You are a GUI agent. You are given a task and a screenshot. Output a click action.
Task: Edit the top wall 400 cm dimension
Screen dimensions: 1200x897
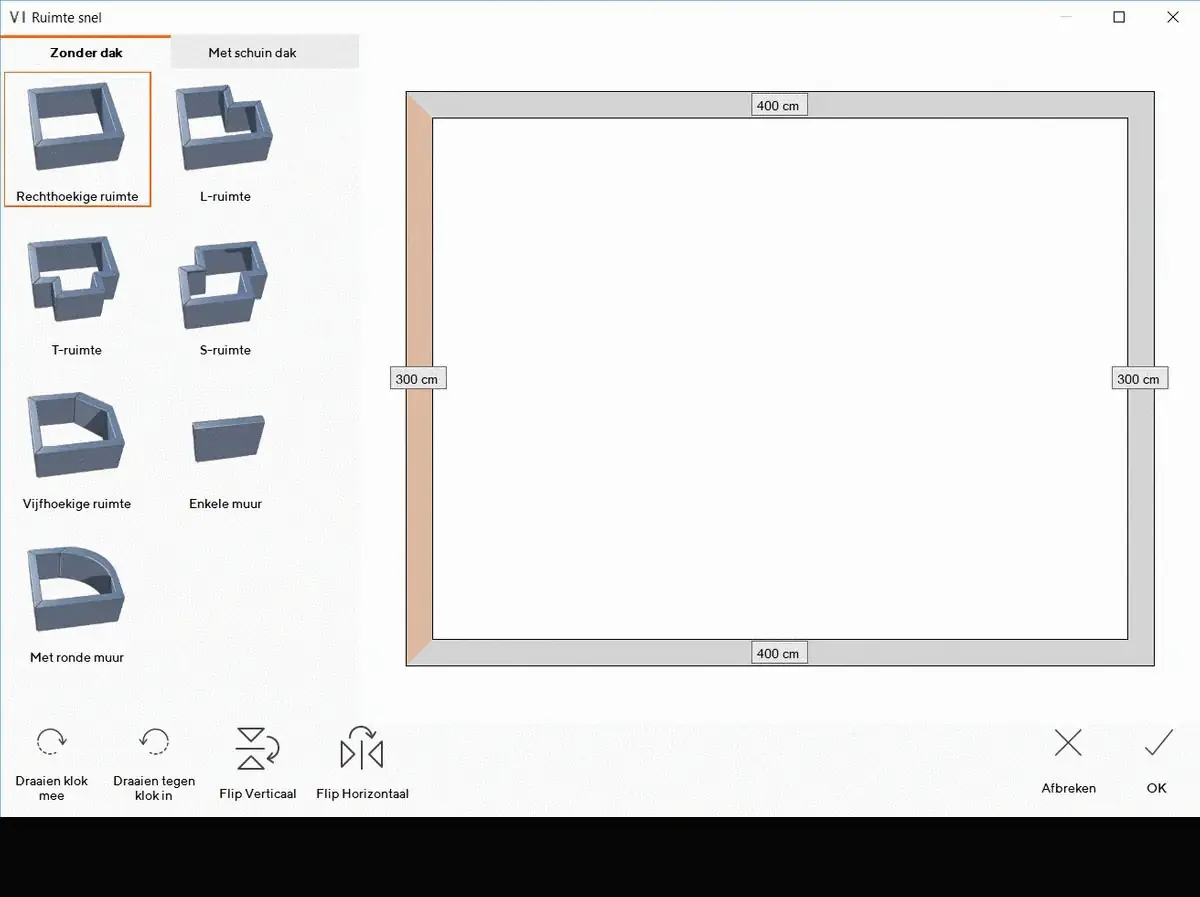pyautogui.click(x=779, y=105)
